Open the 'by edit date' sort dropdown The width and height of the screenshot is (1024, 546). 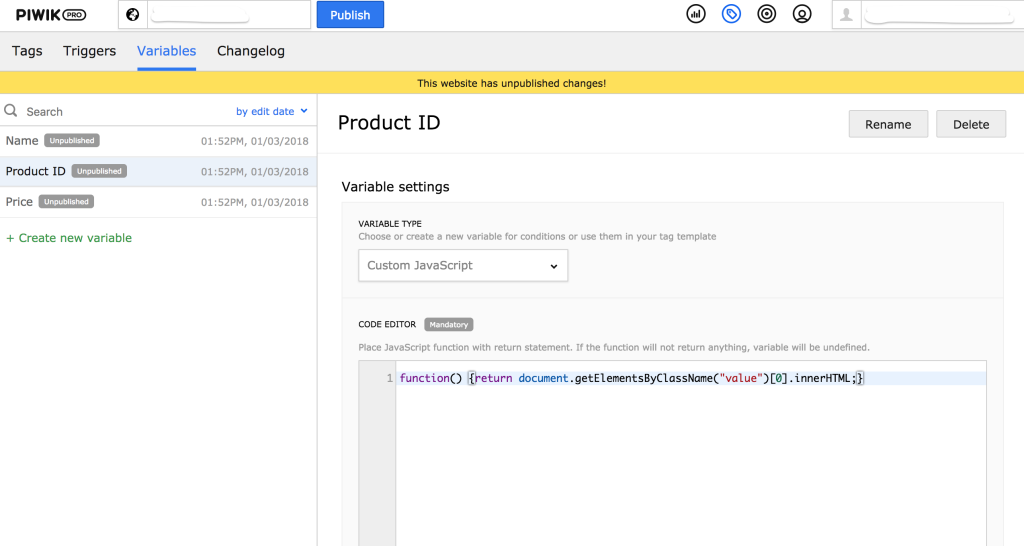[272, 112]
